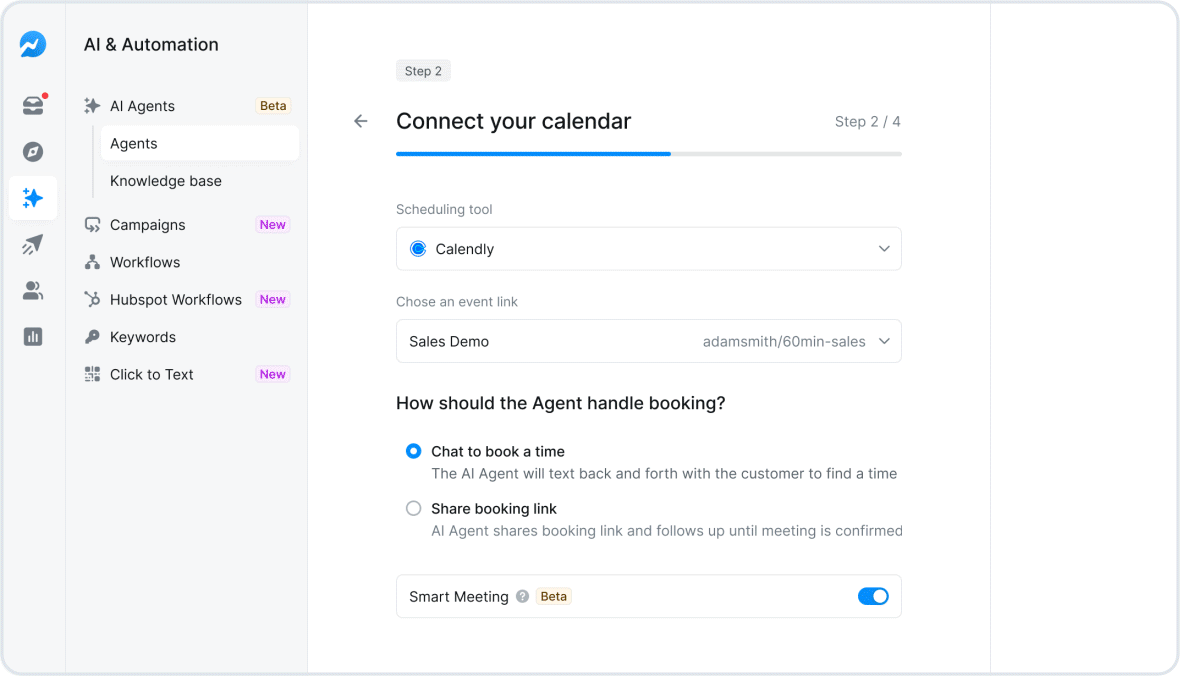Open the contacts people icon
Screen dimensions: 1180x676
[33, 290]
